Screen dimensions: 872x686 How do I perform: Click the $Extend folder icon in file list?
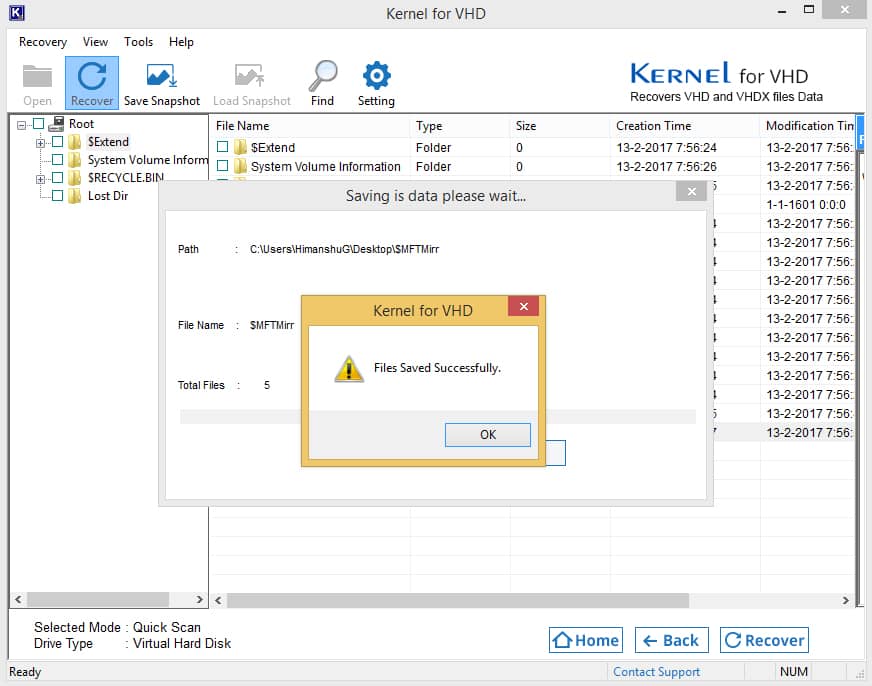coord(240,147)
